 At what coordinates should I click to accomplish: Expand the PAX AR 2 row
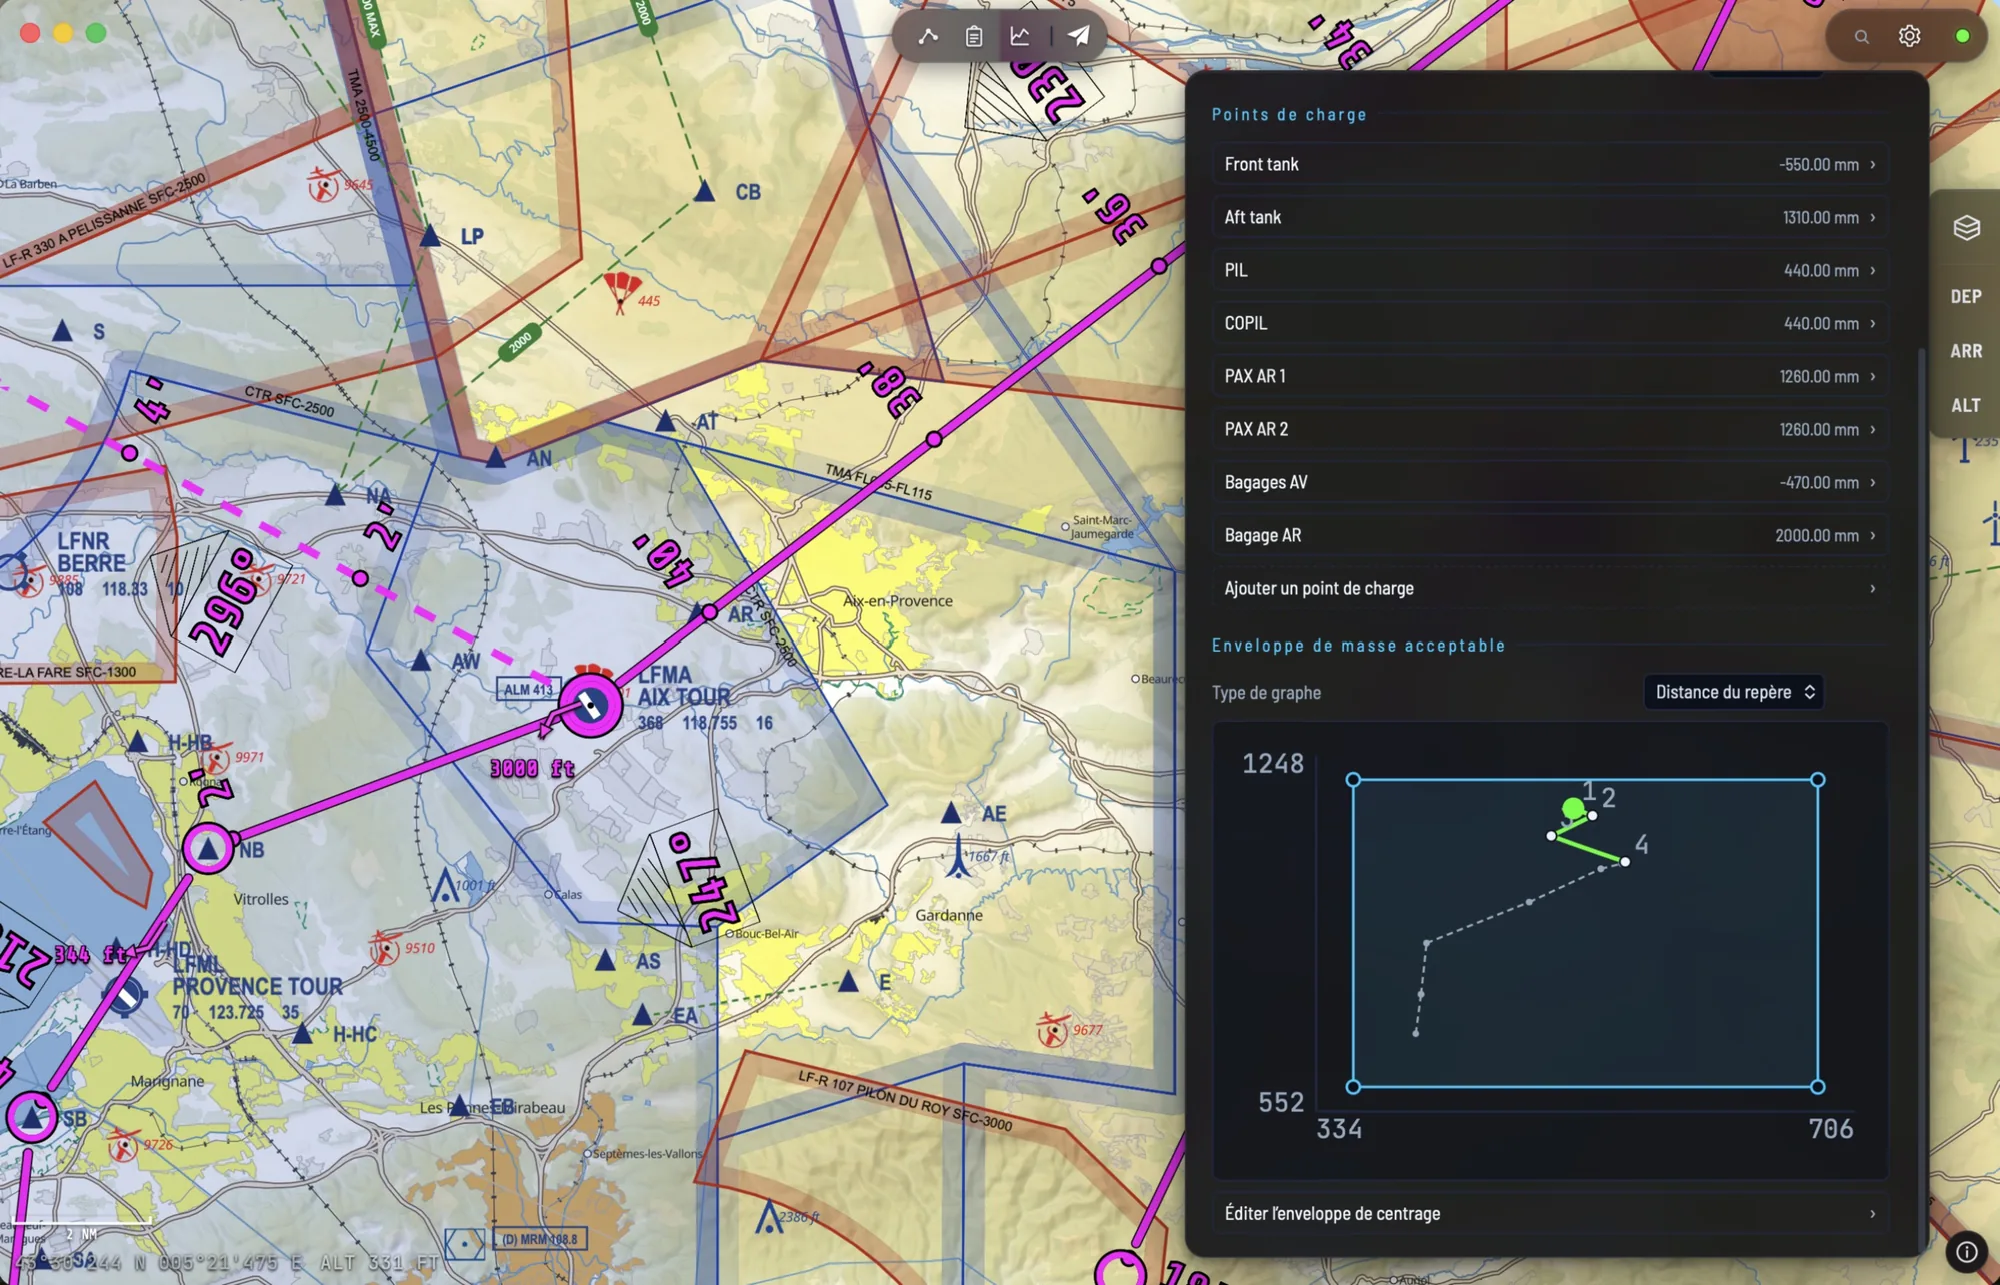coord(1550,429)
